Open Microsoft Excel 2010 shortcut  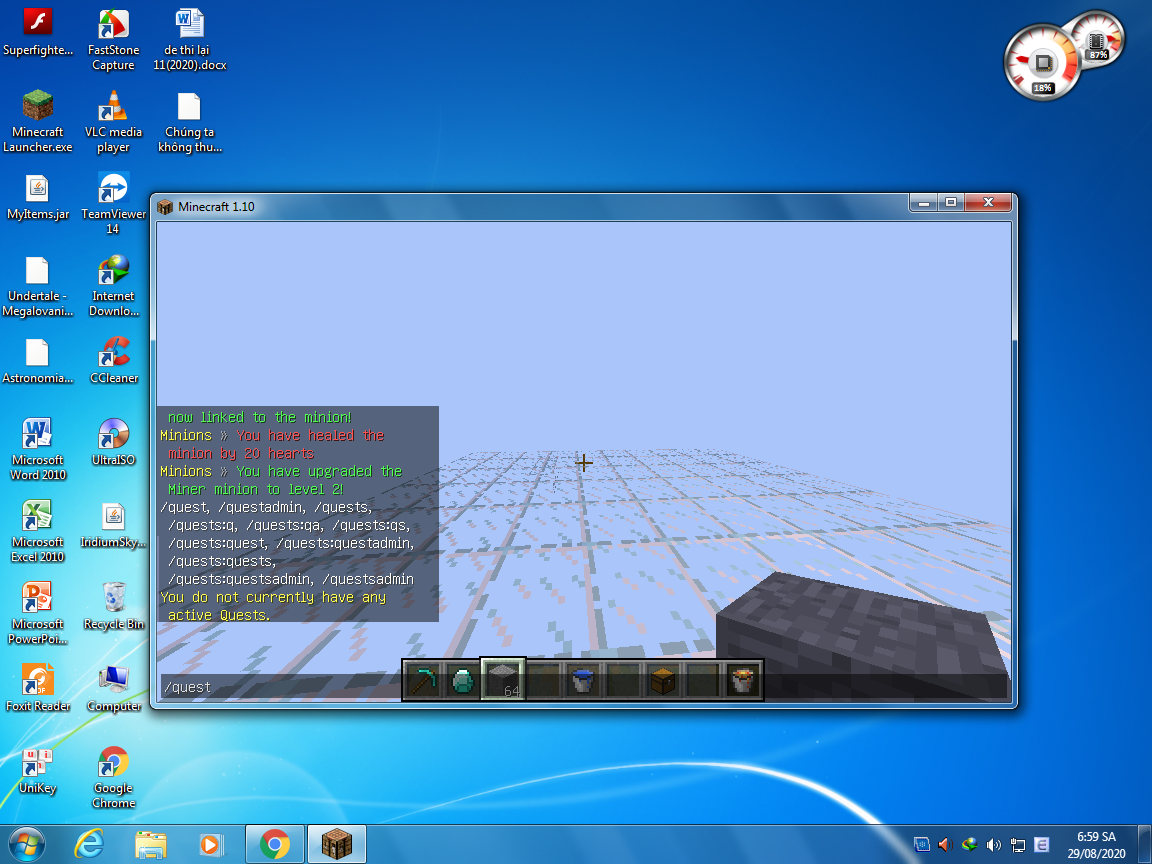pos(37,532)
